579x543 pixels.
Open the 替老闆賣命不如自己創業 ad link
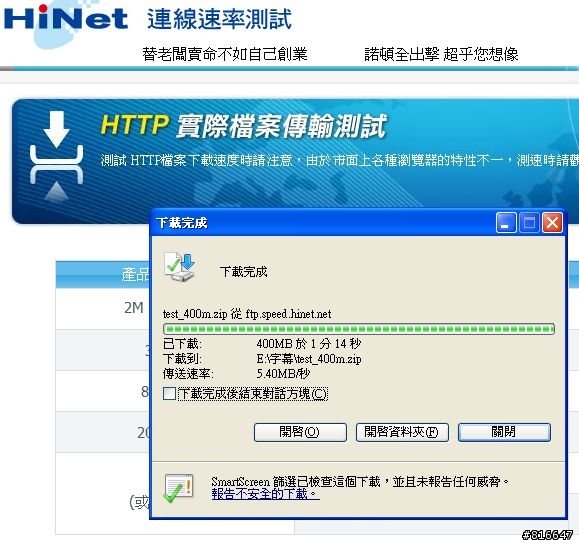pos(225,54)
